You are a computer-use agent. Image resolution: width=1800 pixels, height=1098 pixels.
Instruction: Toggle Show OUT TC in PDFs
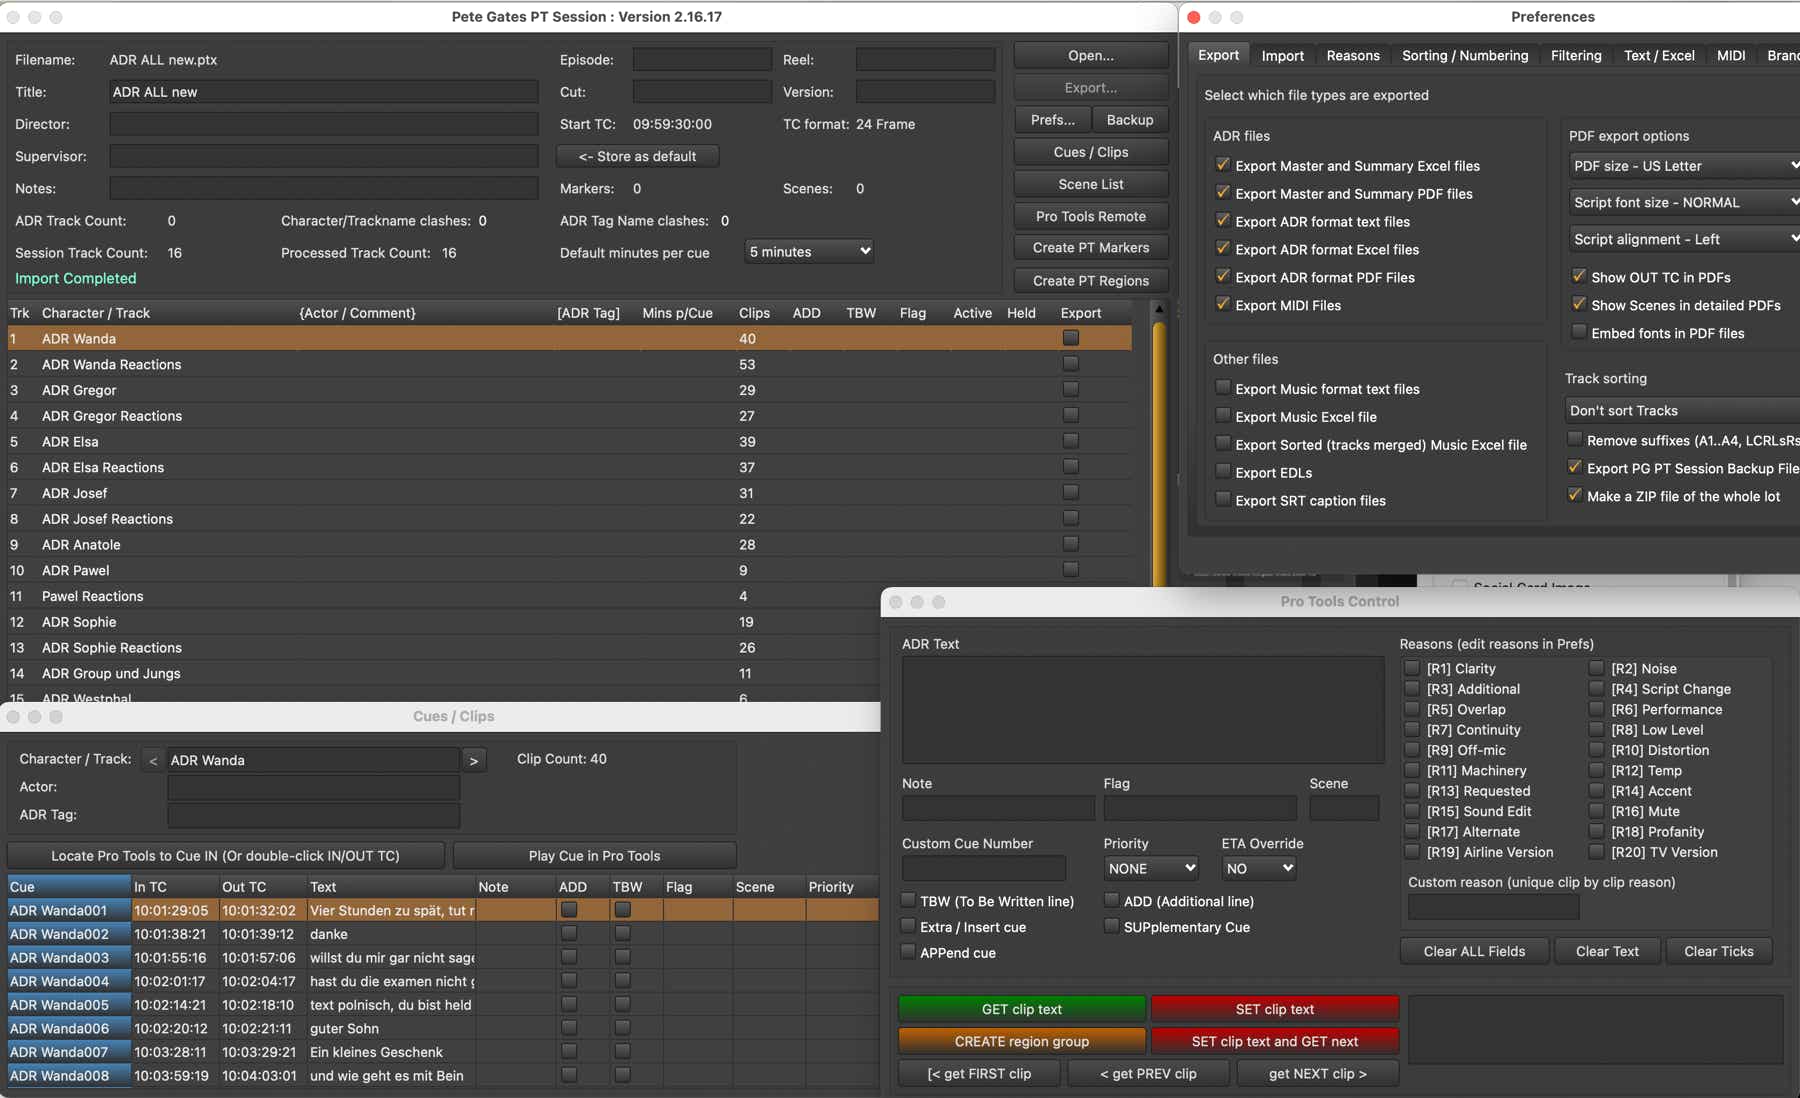click(x=1579, y=277)
